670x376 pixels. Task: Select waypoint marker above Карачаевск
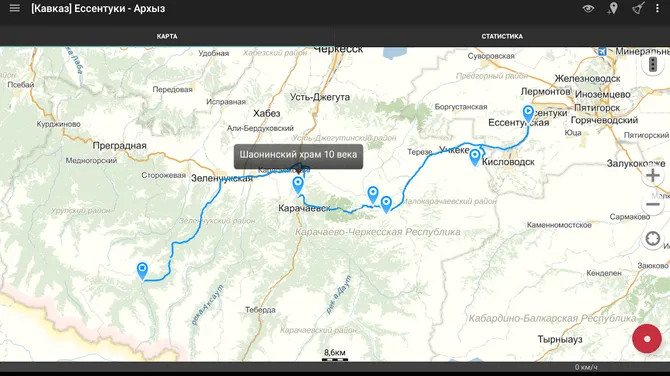pyautogui.click(x=298, y=185)
